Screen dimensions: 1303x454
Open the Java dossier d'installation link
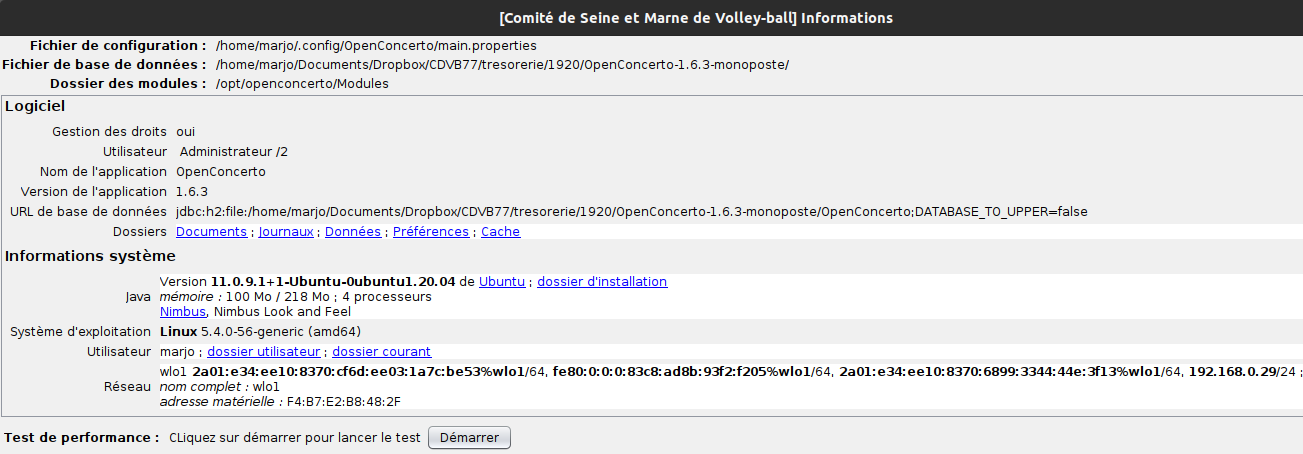[x=602, y=282]
